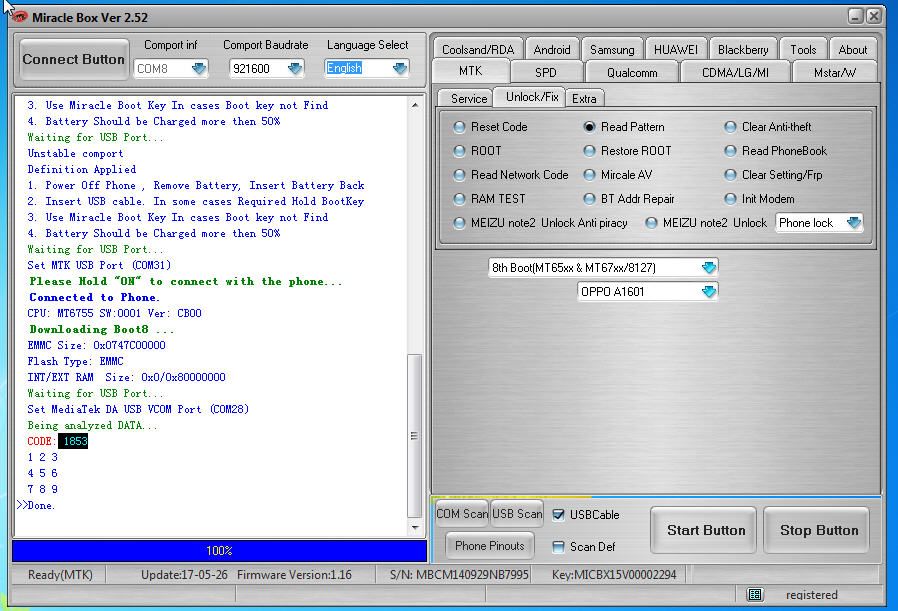Switch to the Coolsand/RDA tab
This screenshot has height=611, width=898.
[x=478, y=50]
